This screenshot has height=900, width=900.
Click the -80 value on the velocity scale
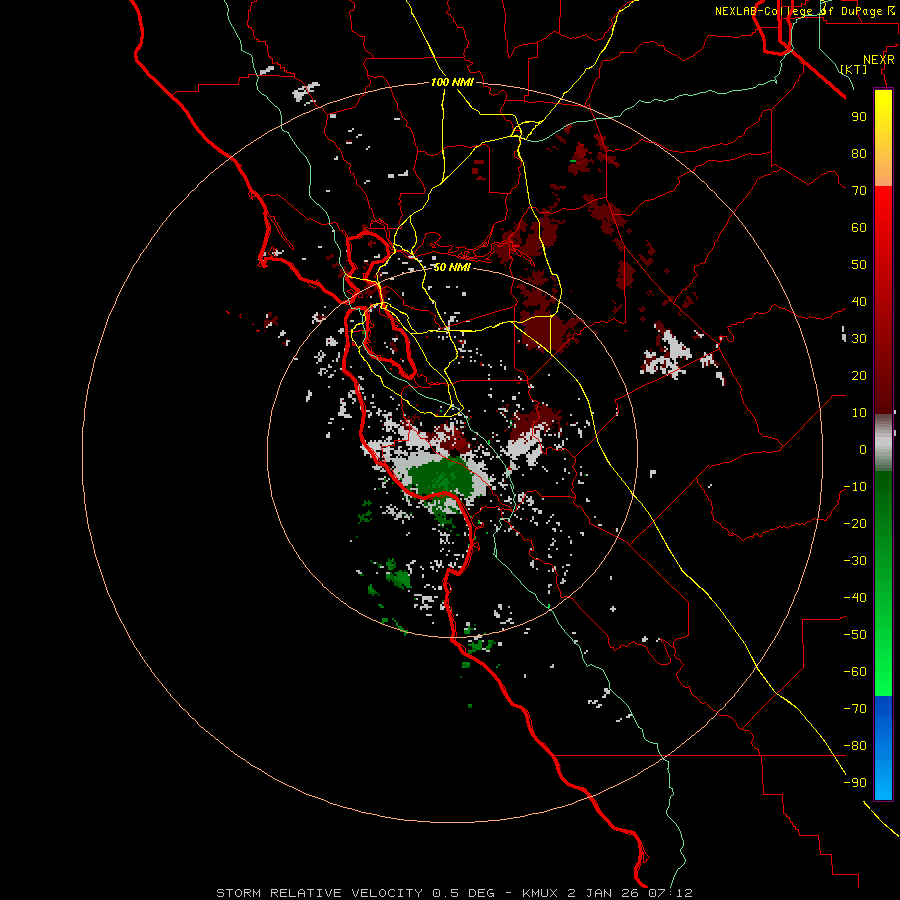[855, 746]
